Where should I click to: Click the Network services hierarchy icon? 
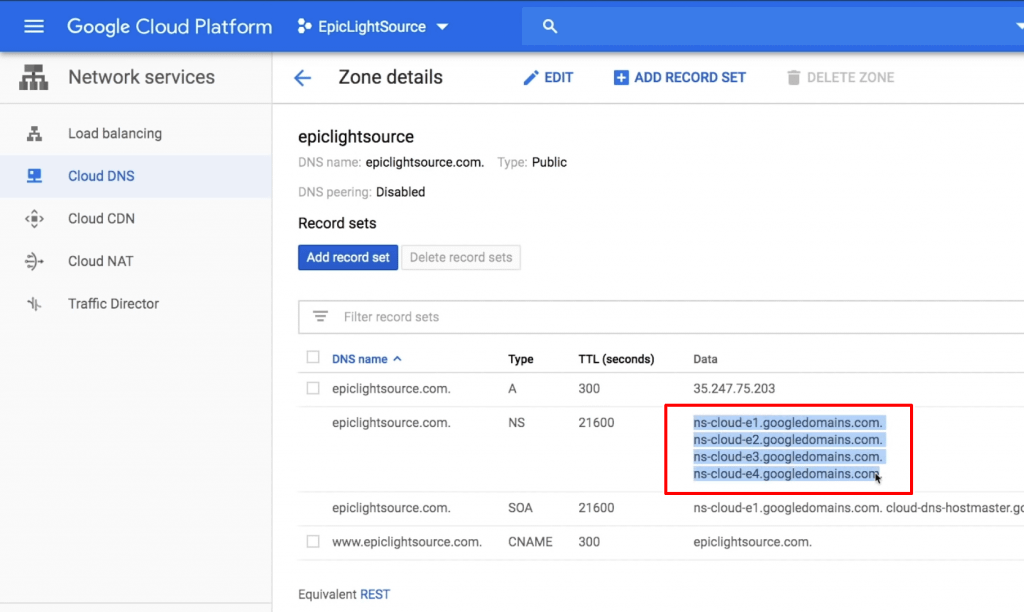click(x=33, y=77)
